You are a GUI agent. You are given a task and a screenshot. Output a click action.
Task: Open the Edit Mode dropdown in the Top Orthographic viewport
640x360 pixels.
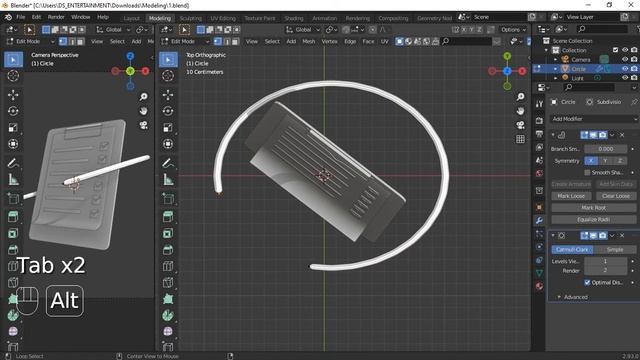[185, 42]
